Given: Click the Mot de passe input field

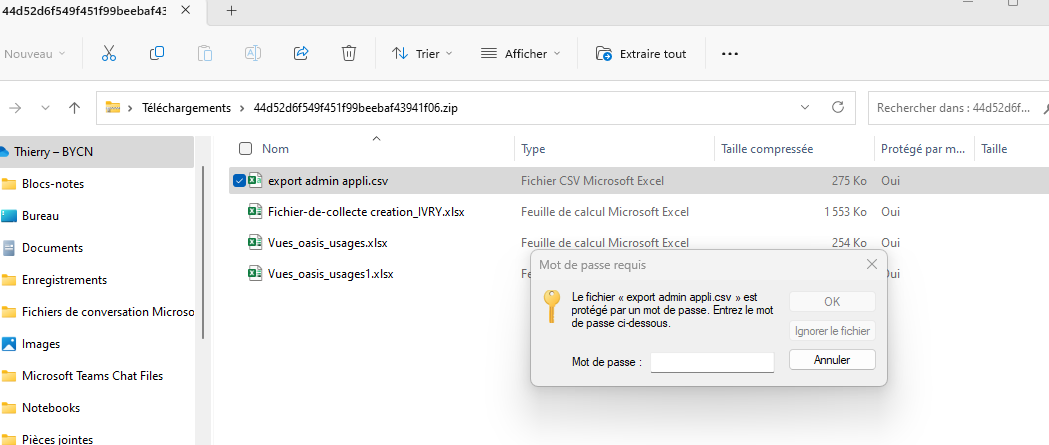Looking at the screenshot, I should pos(712,362).
